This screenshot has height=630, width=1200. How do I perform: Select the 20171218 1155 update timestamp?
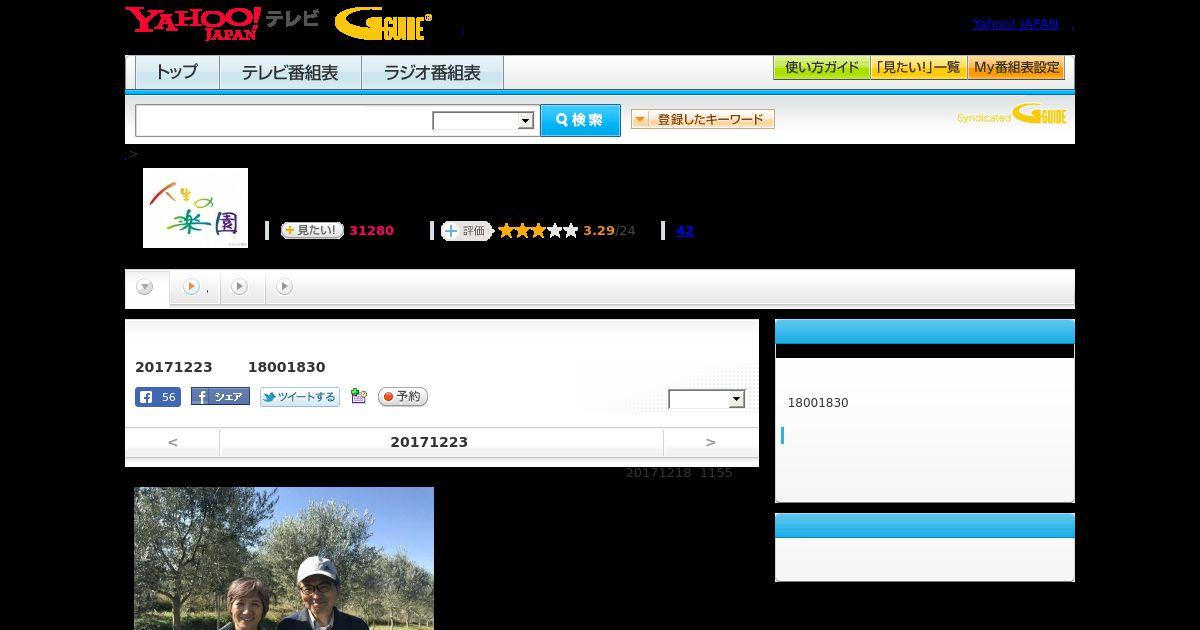click(x=679, y=473)
